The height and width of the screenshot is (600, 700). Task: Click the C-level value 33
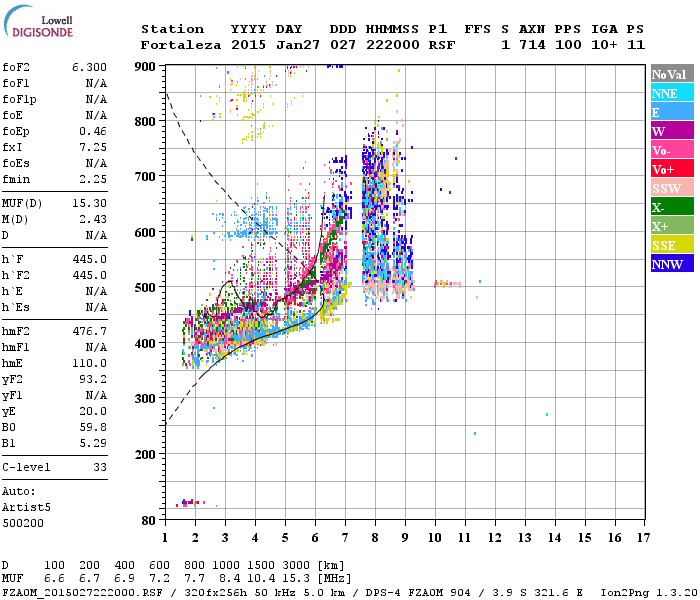coord(99,467)
